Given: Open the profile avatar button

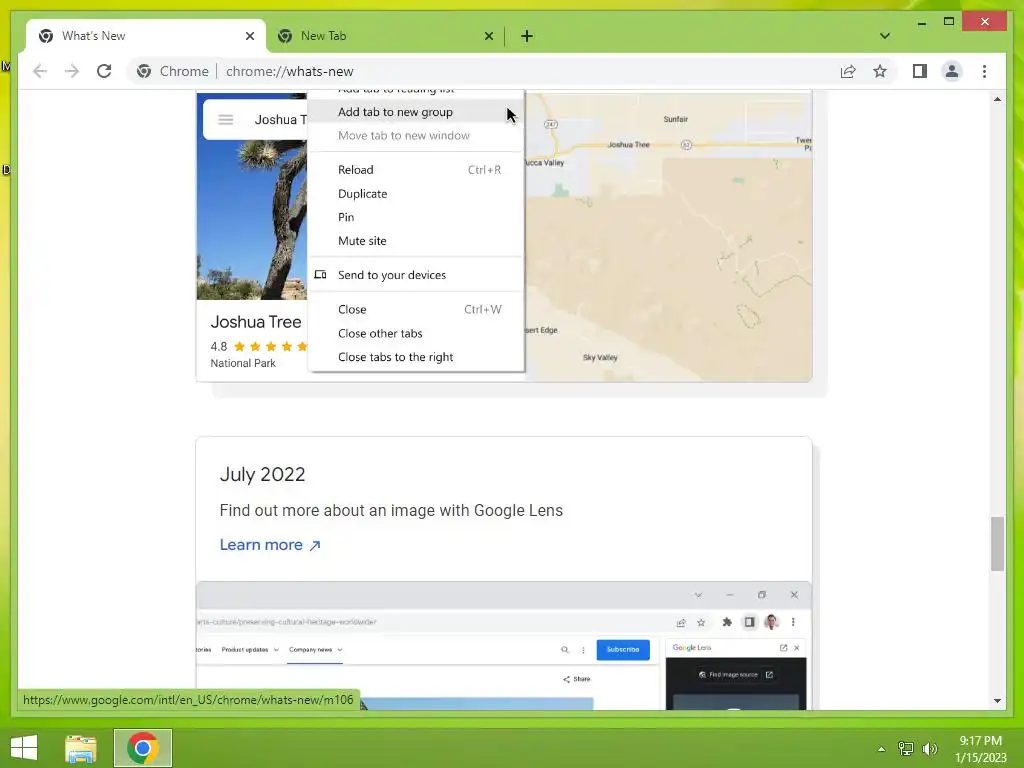Looking at the screenshot, I should [x=952, y=71].
